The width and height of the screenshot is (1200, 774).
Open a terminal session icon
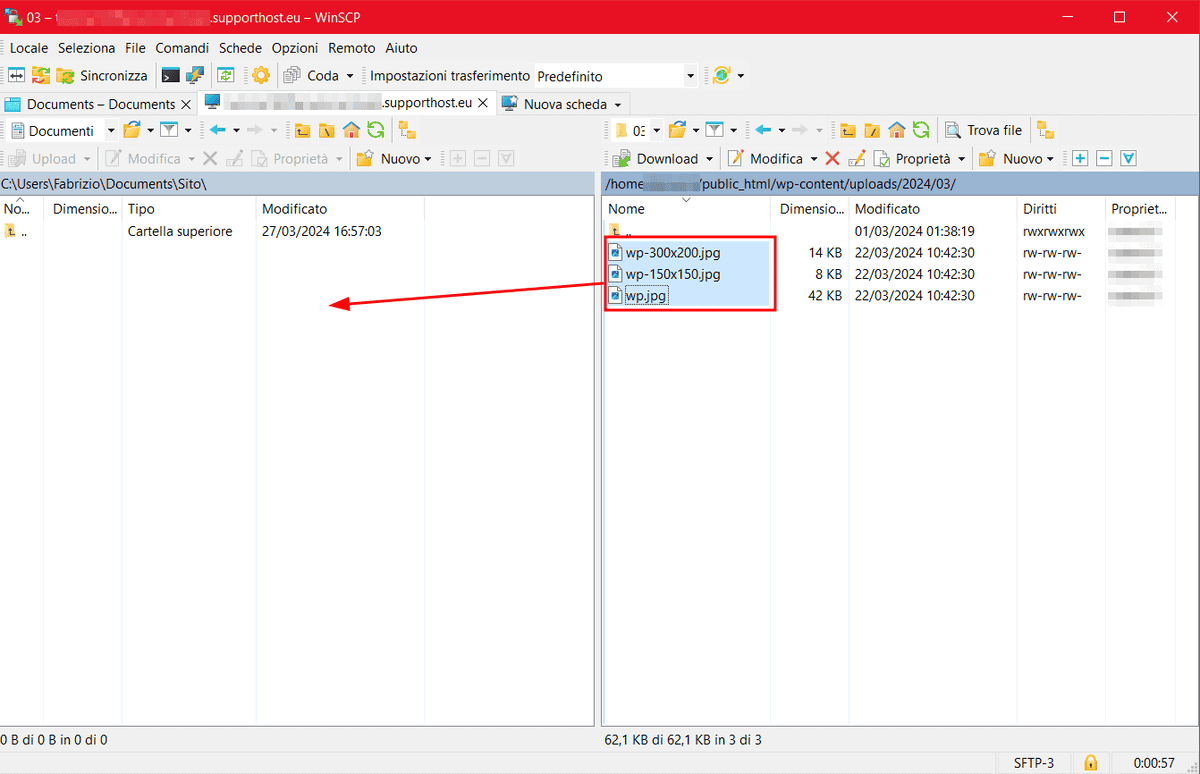(170, 75)
